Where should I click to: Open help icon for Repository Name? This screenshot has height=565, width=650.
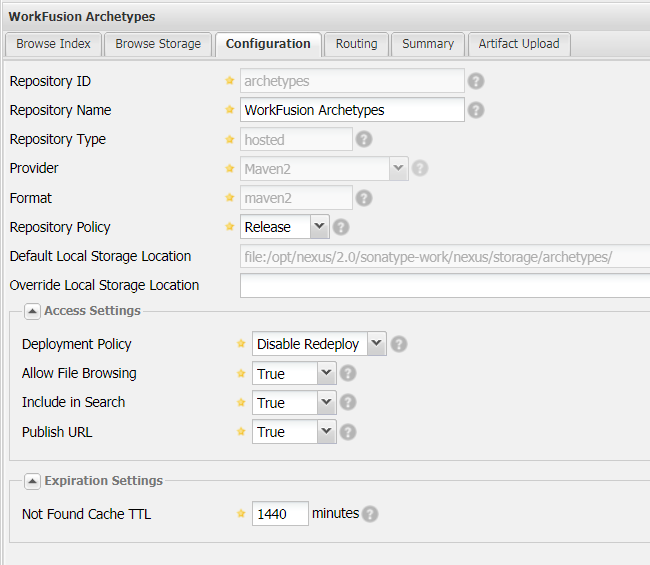click(x=476, y=110)
